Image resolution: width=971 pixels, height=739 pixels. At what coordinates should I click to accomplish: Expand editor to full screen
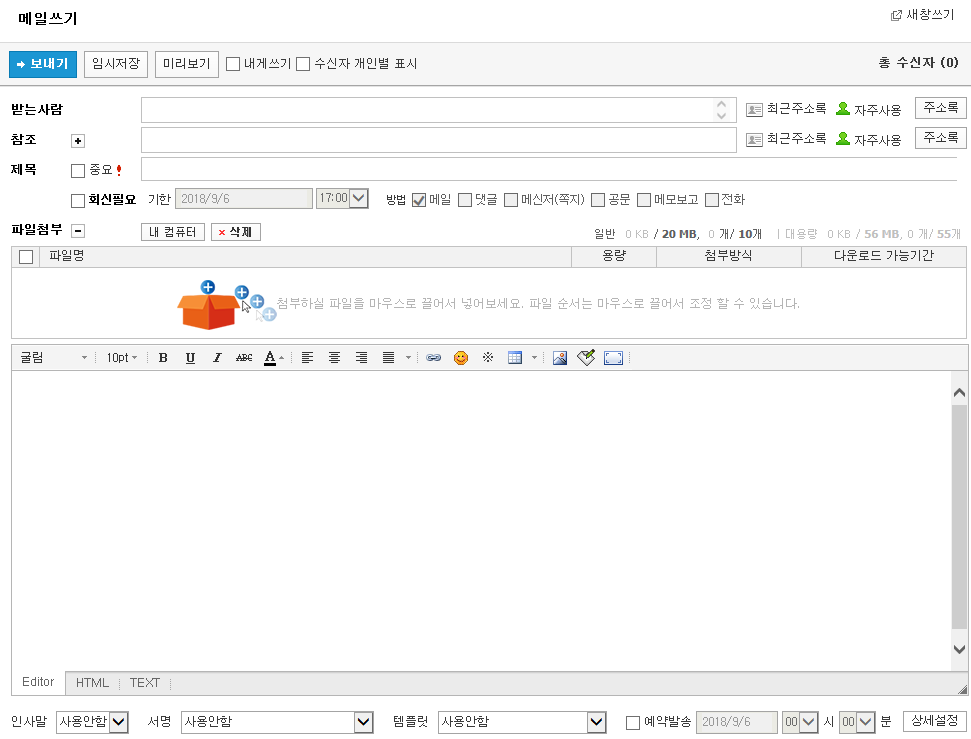613,358
